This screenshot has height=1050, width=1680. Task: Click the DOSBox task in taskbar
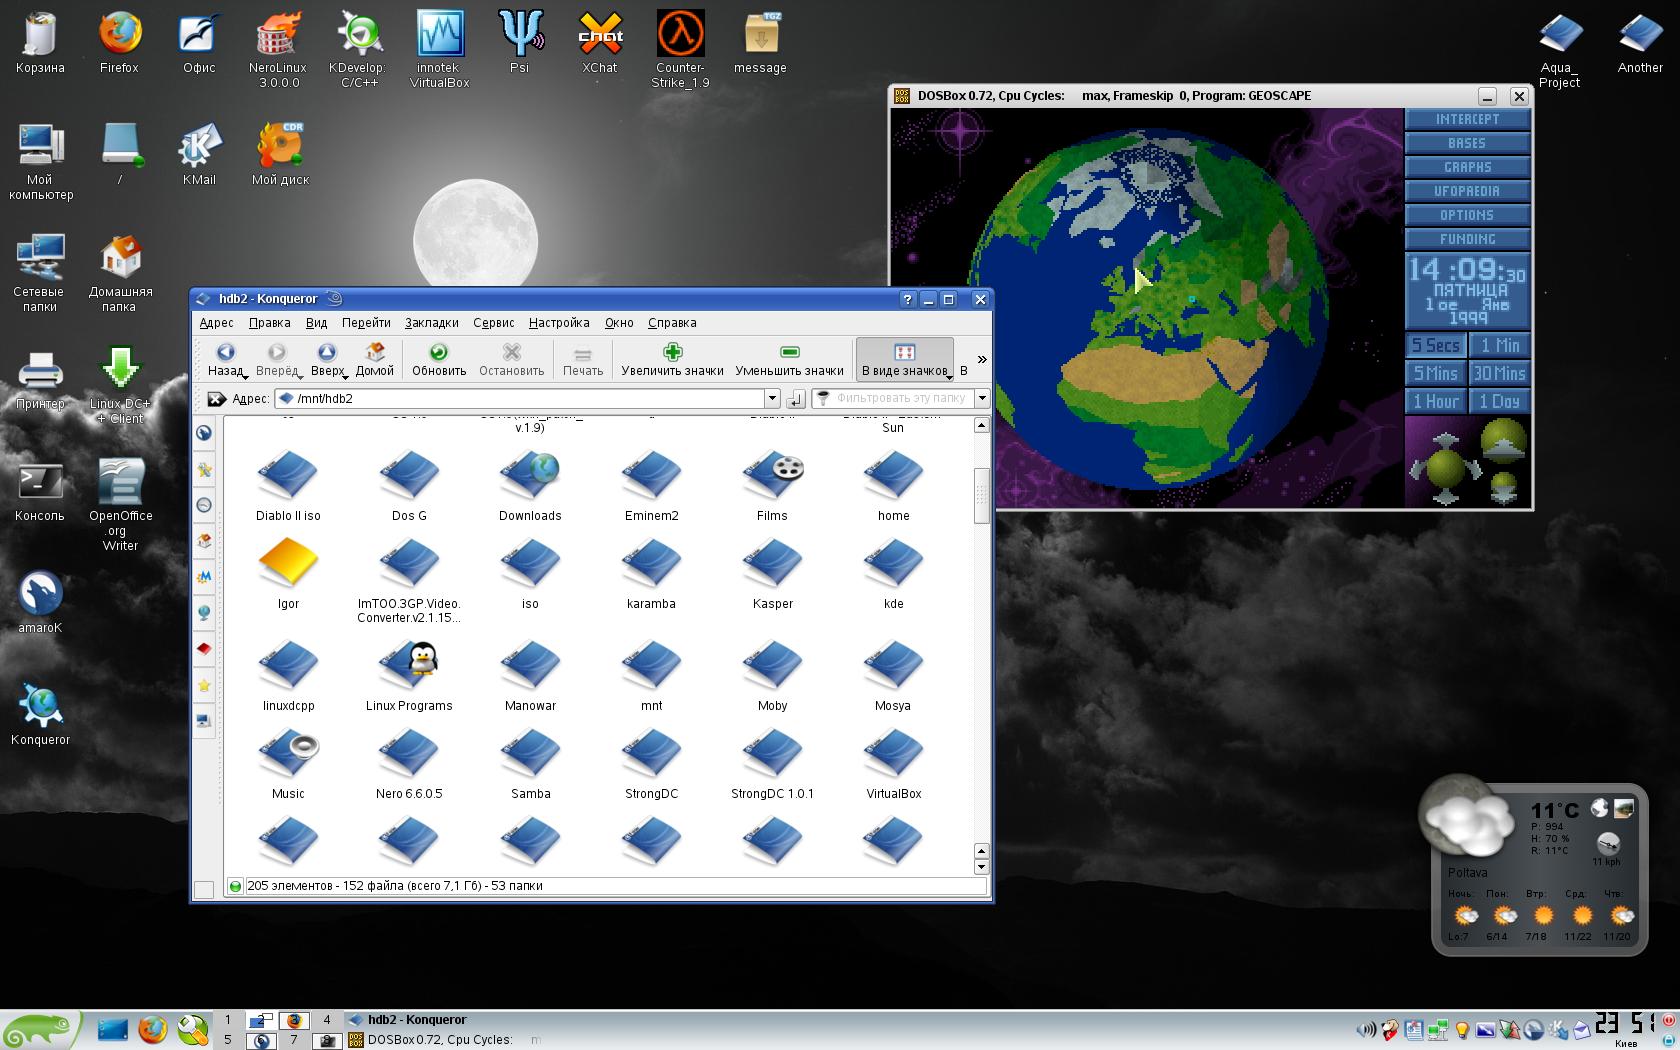pyautogui.click(x=445, y=1040)
